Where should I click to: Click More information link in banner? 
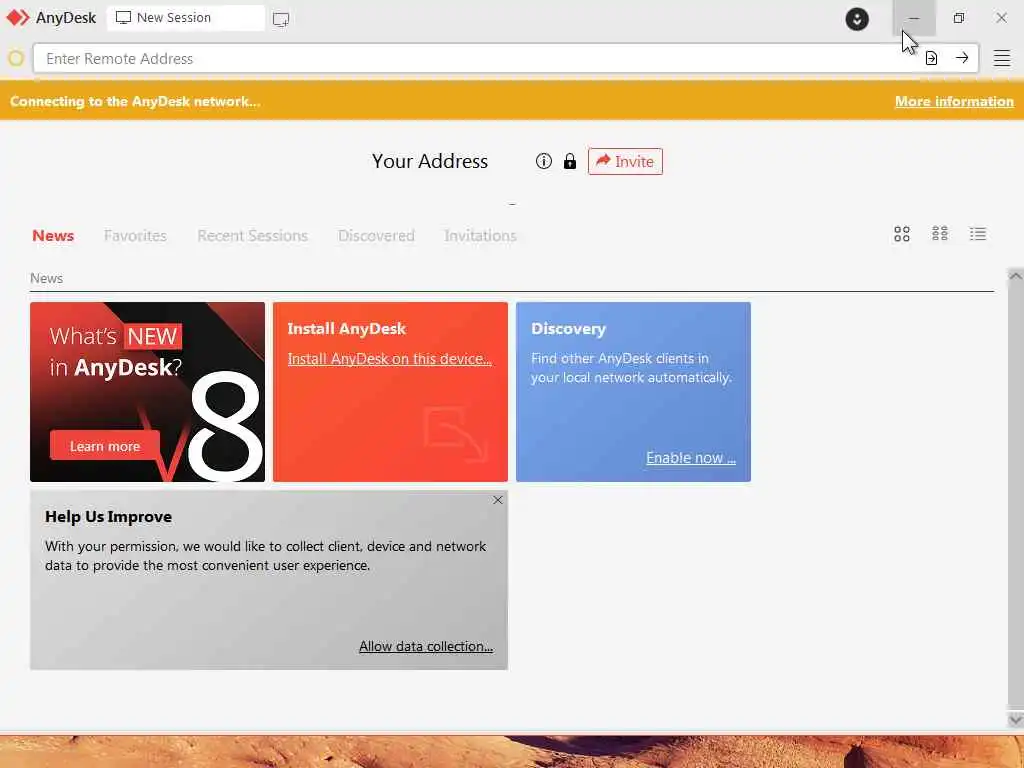[954, 101]
